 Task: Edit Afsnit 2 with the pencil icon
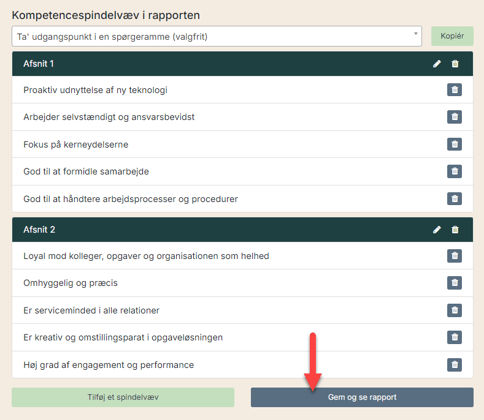(x=437, y=230)
